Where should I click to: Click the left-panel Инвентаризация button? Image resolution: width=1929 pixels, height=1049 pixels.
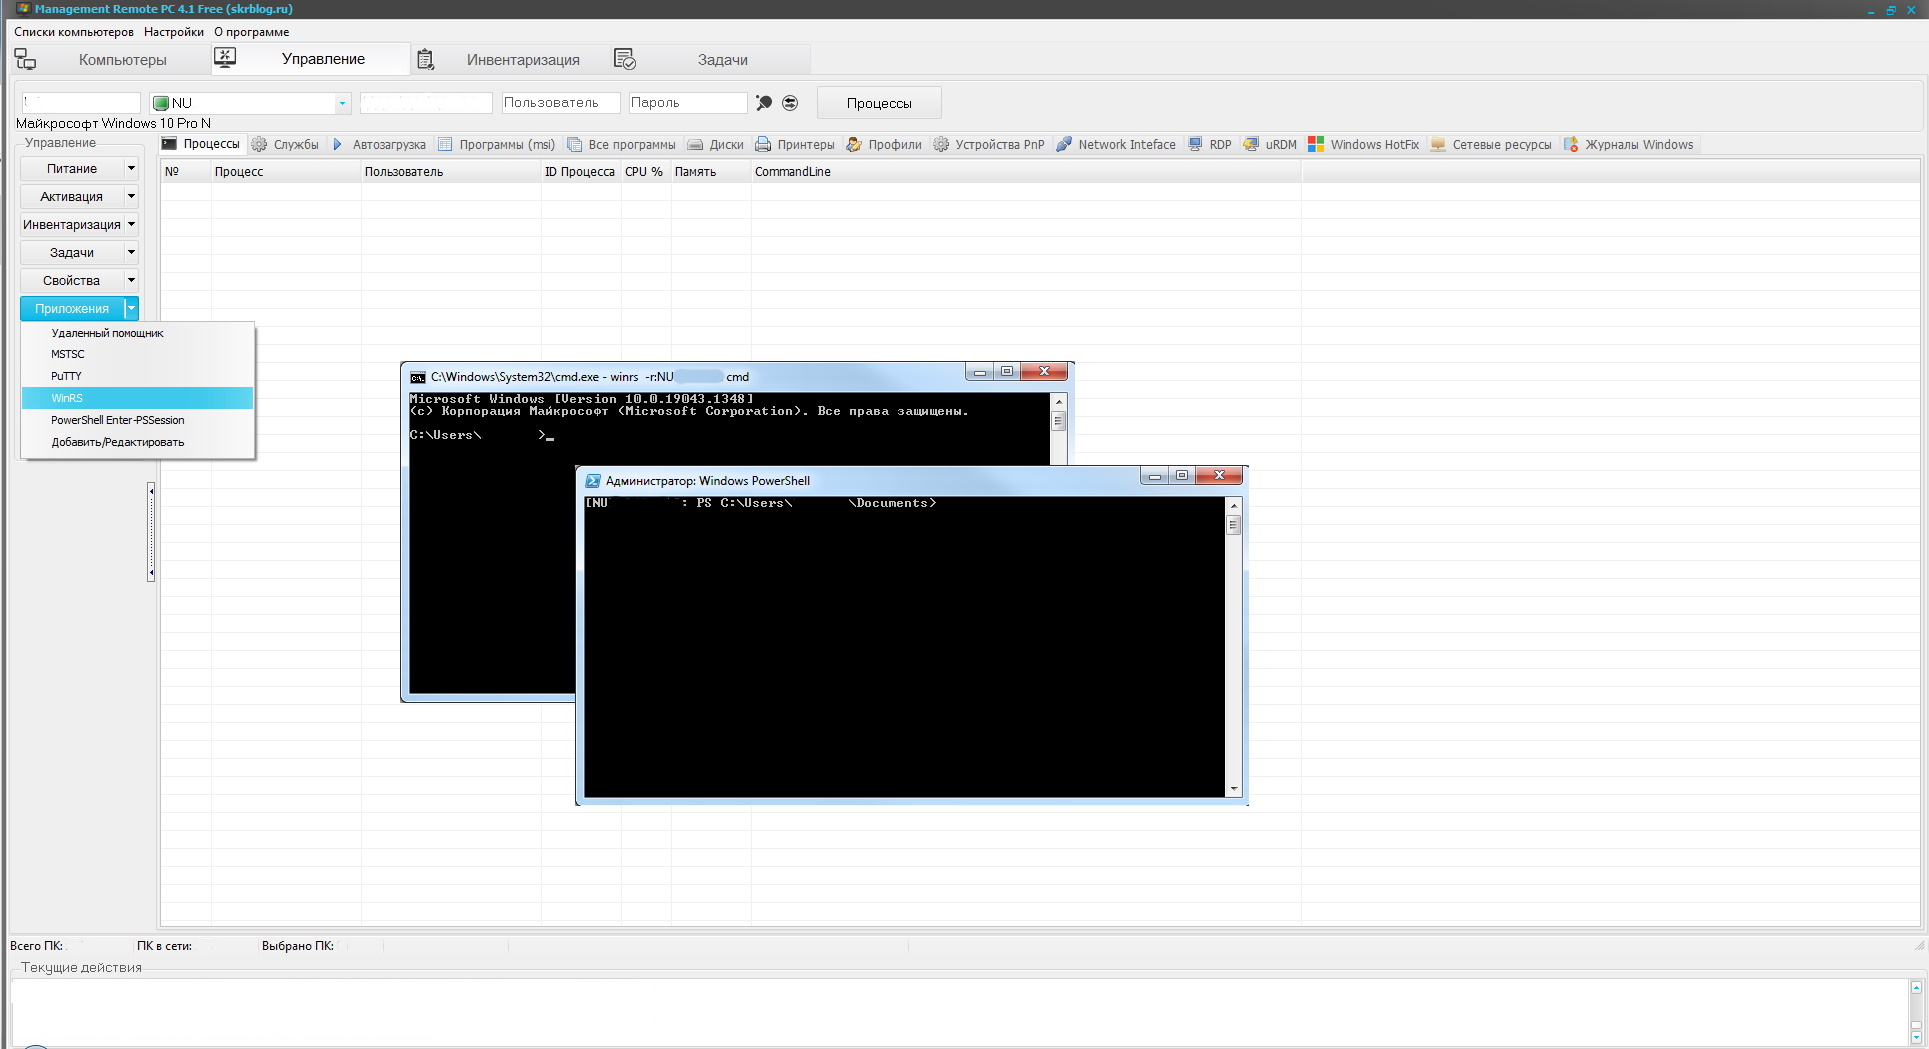[72, 224]
